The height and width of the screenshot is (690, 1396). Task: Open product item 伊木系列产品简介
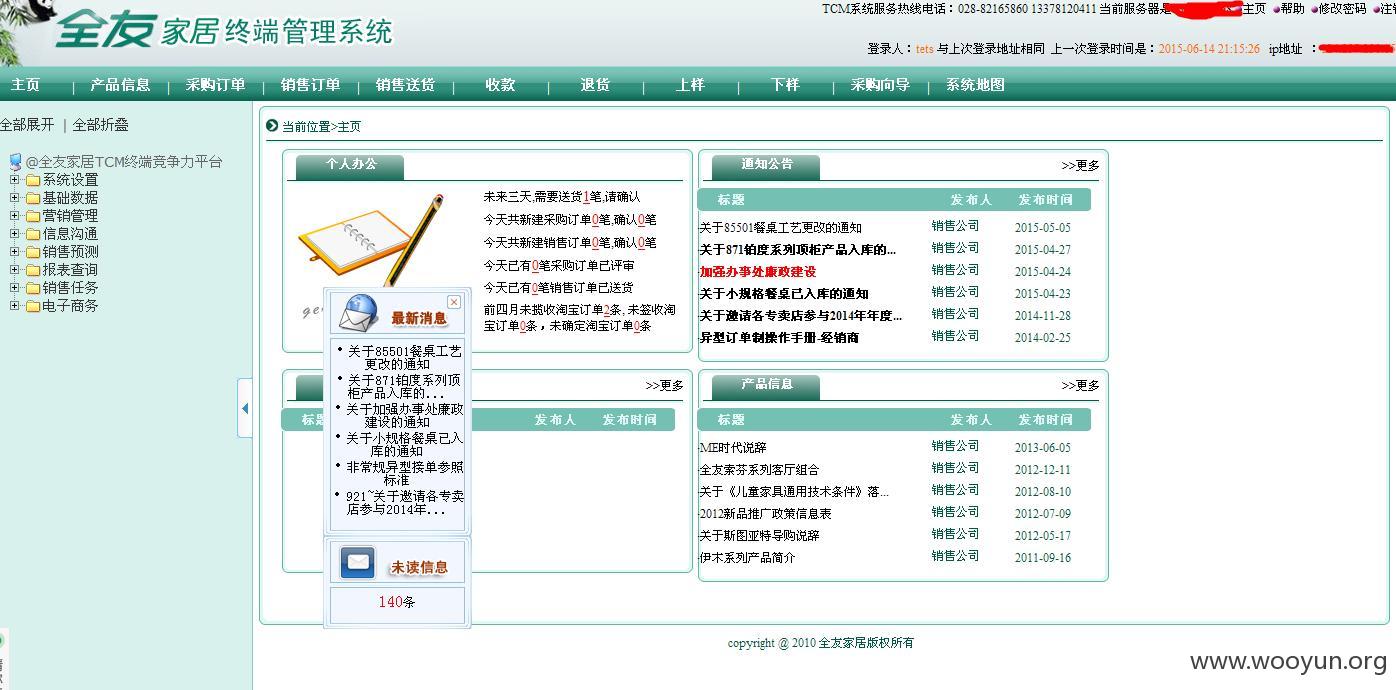point(746,558)
